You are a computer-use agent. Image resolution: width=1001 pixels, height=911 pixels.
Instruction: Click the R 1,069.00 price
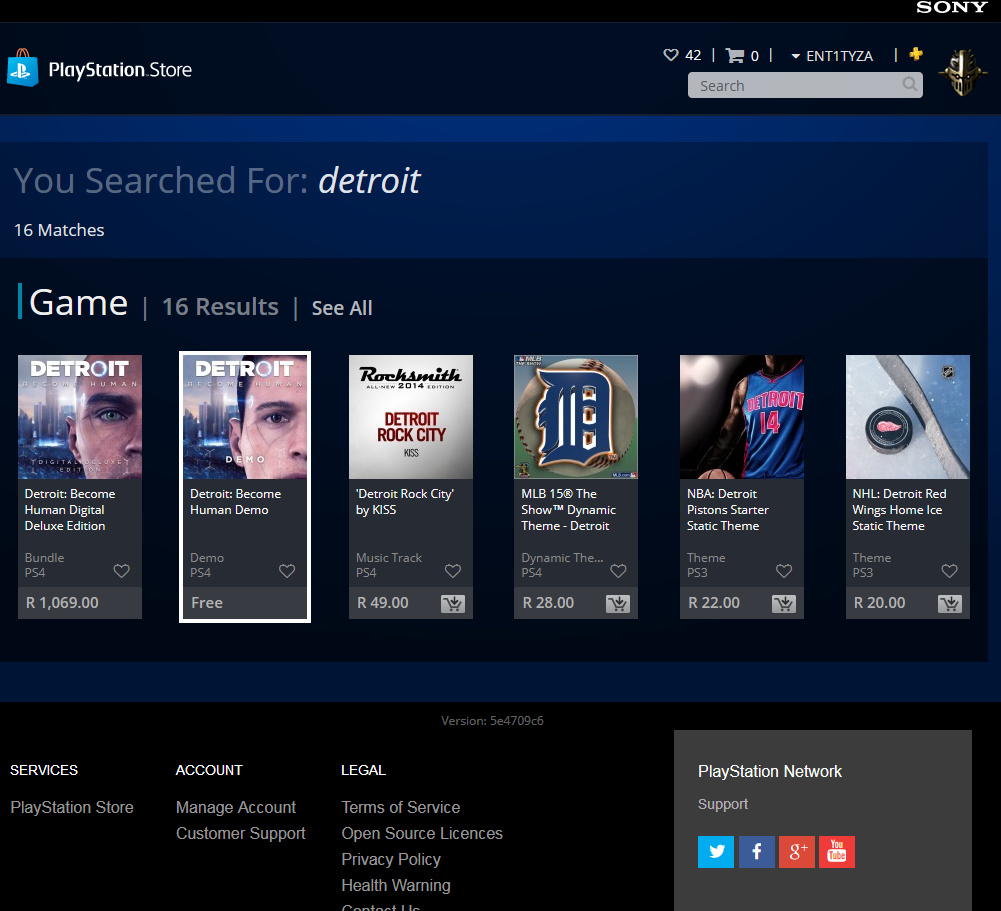(62, 603)
